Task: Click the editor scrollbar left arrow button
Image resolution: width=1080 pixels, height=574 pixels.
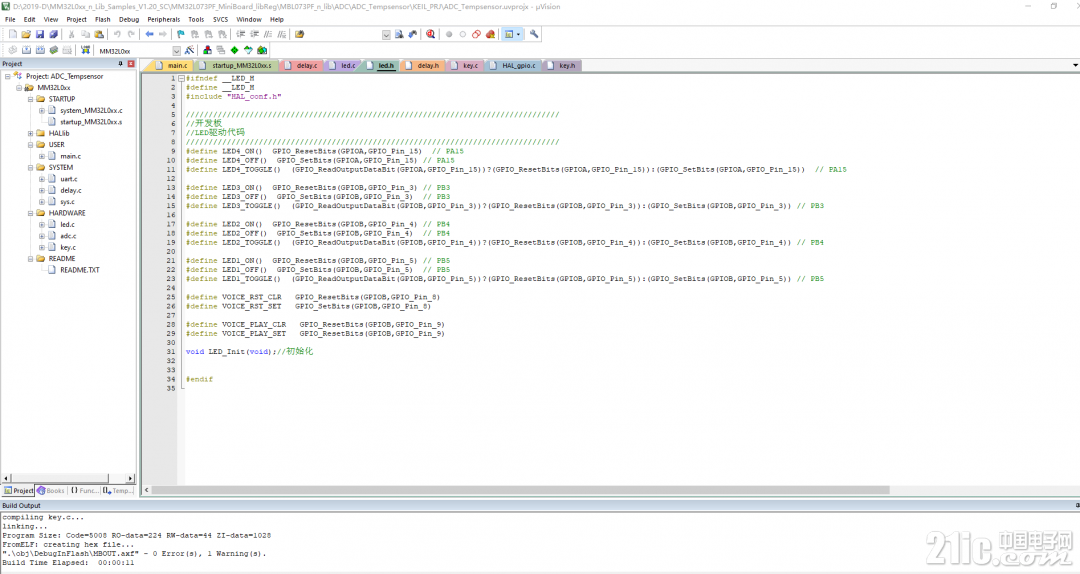Action: click(x=146, y=490)
